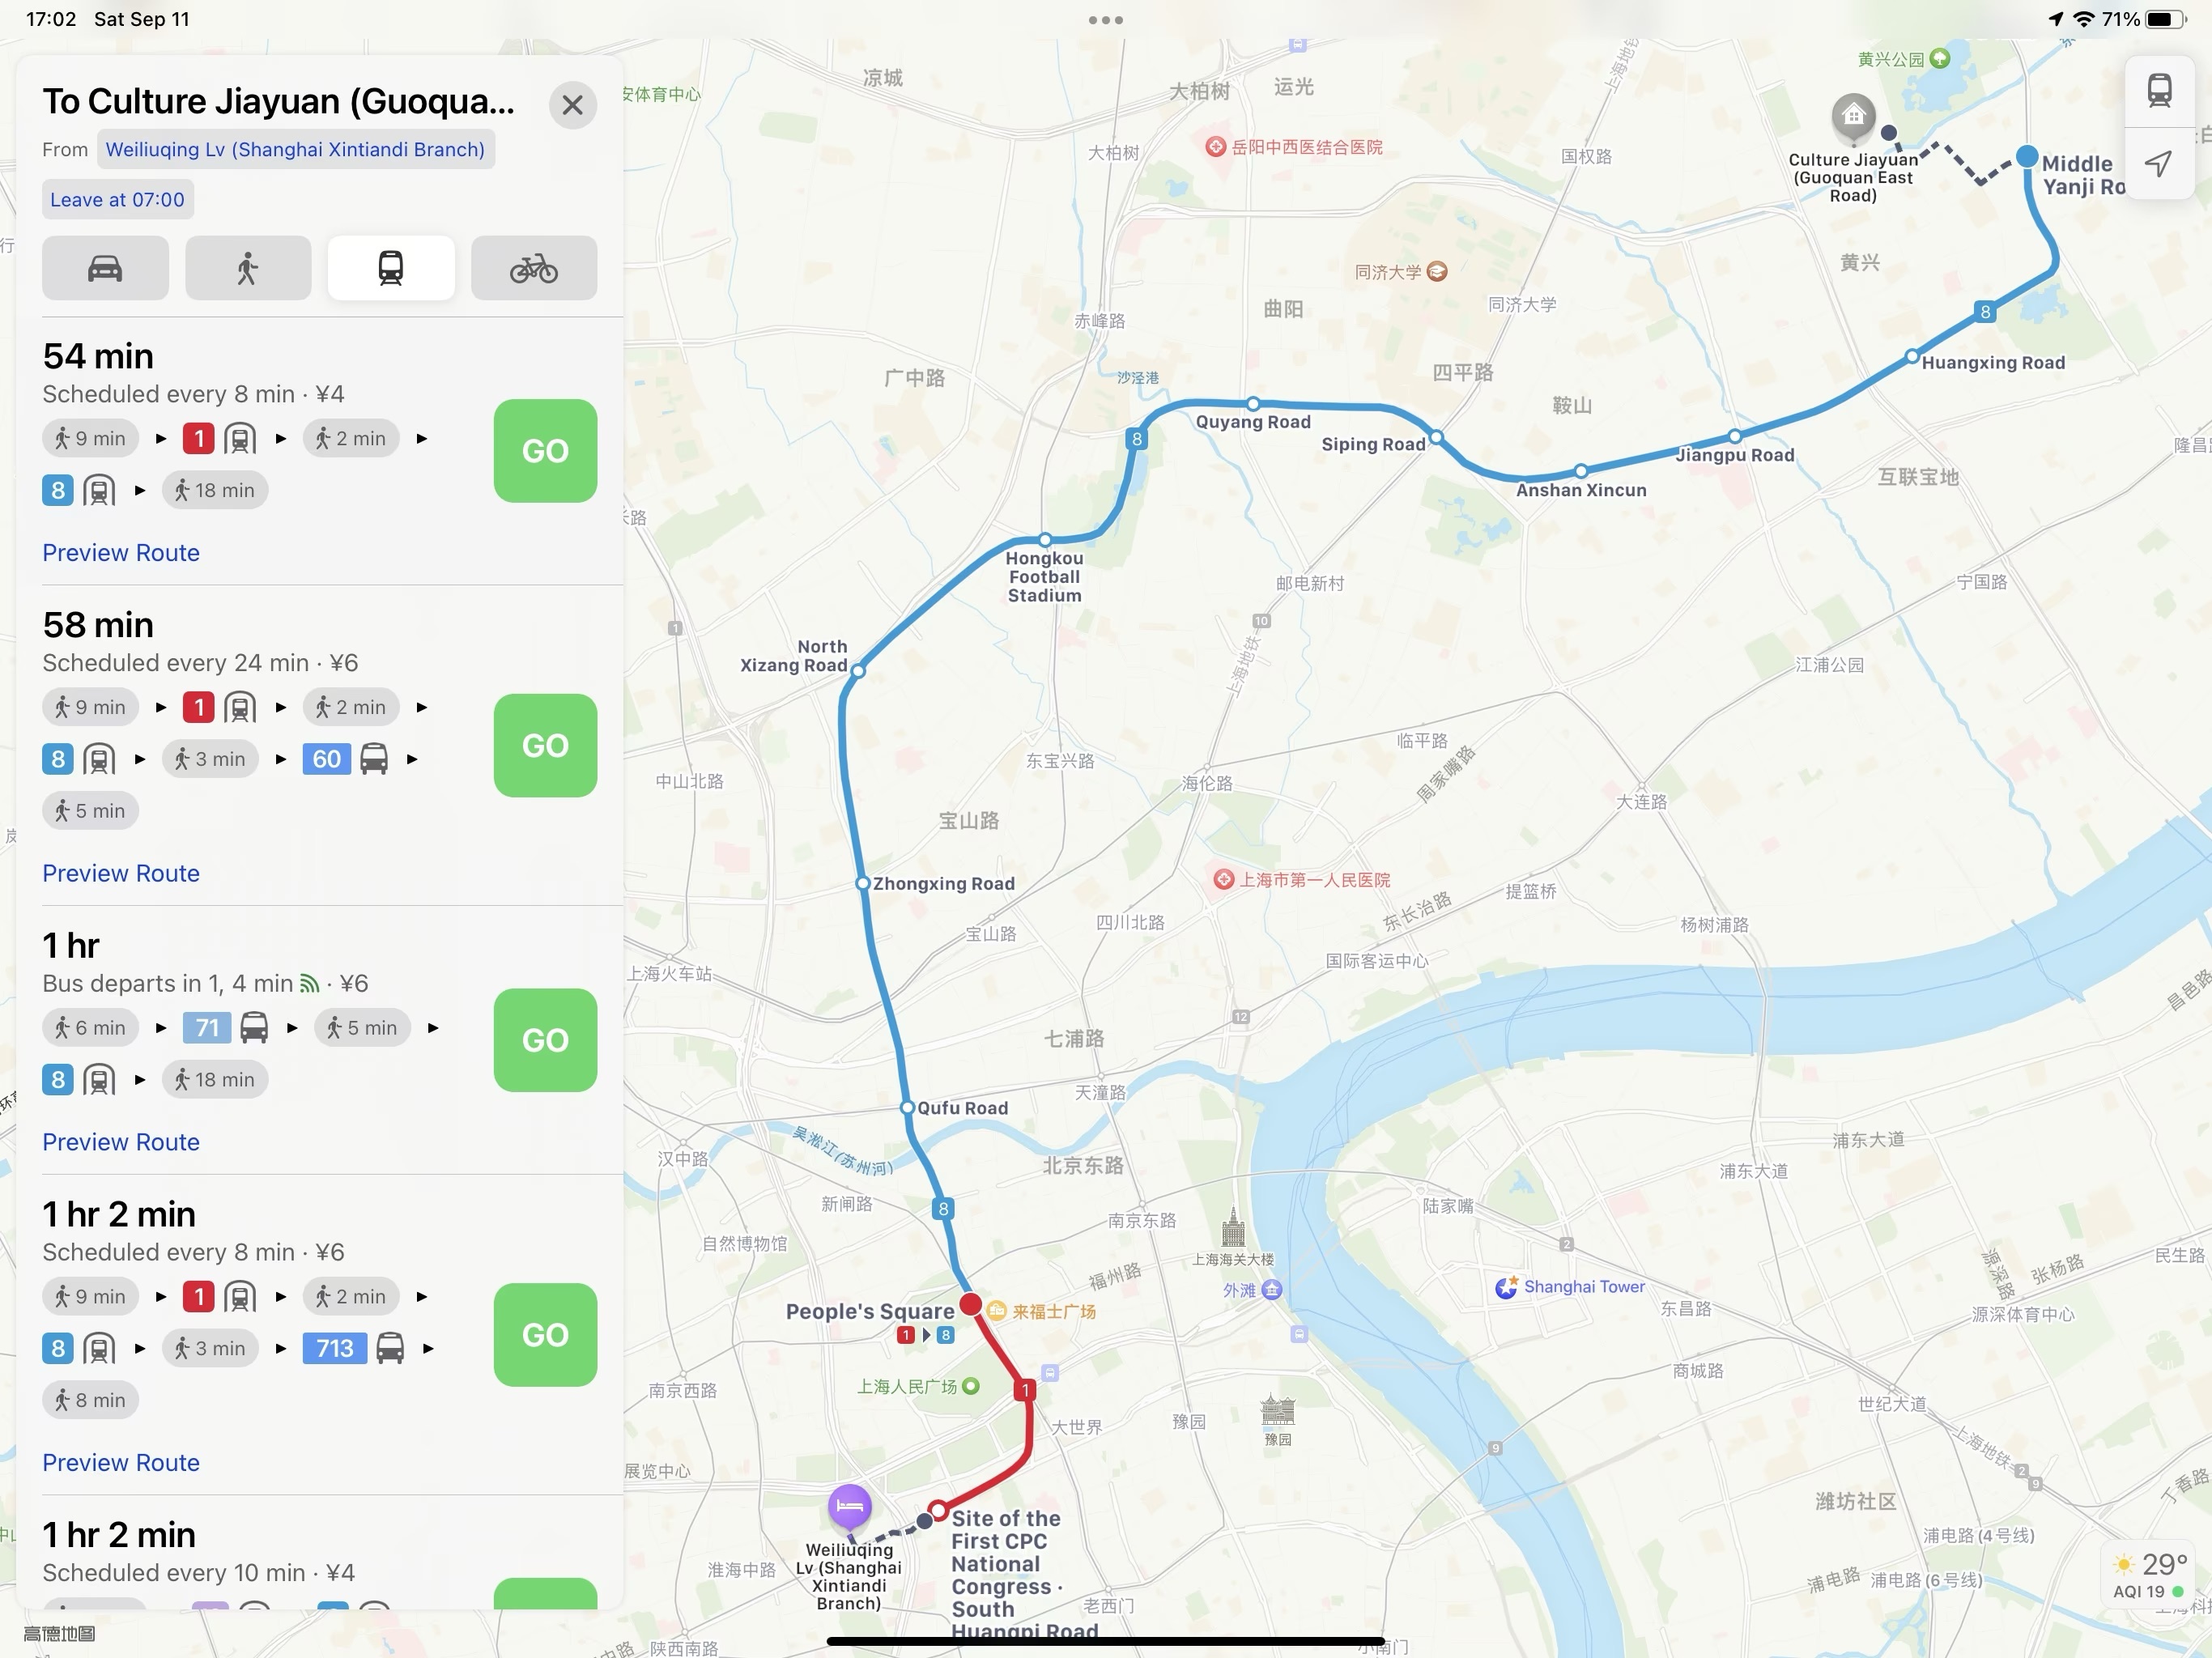Start the 54 min route with GO
Screen dimensions: 2212x1658
pyautogui.click(x=545, y=451)
